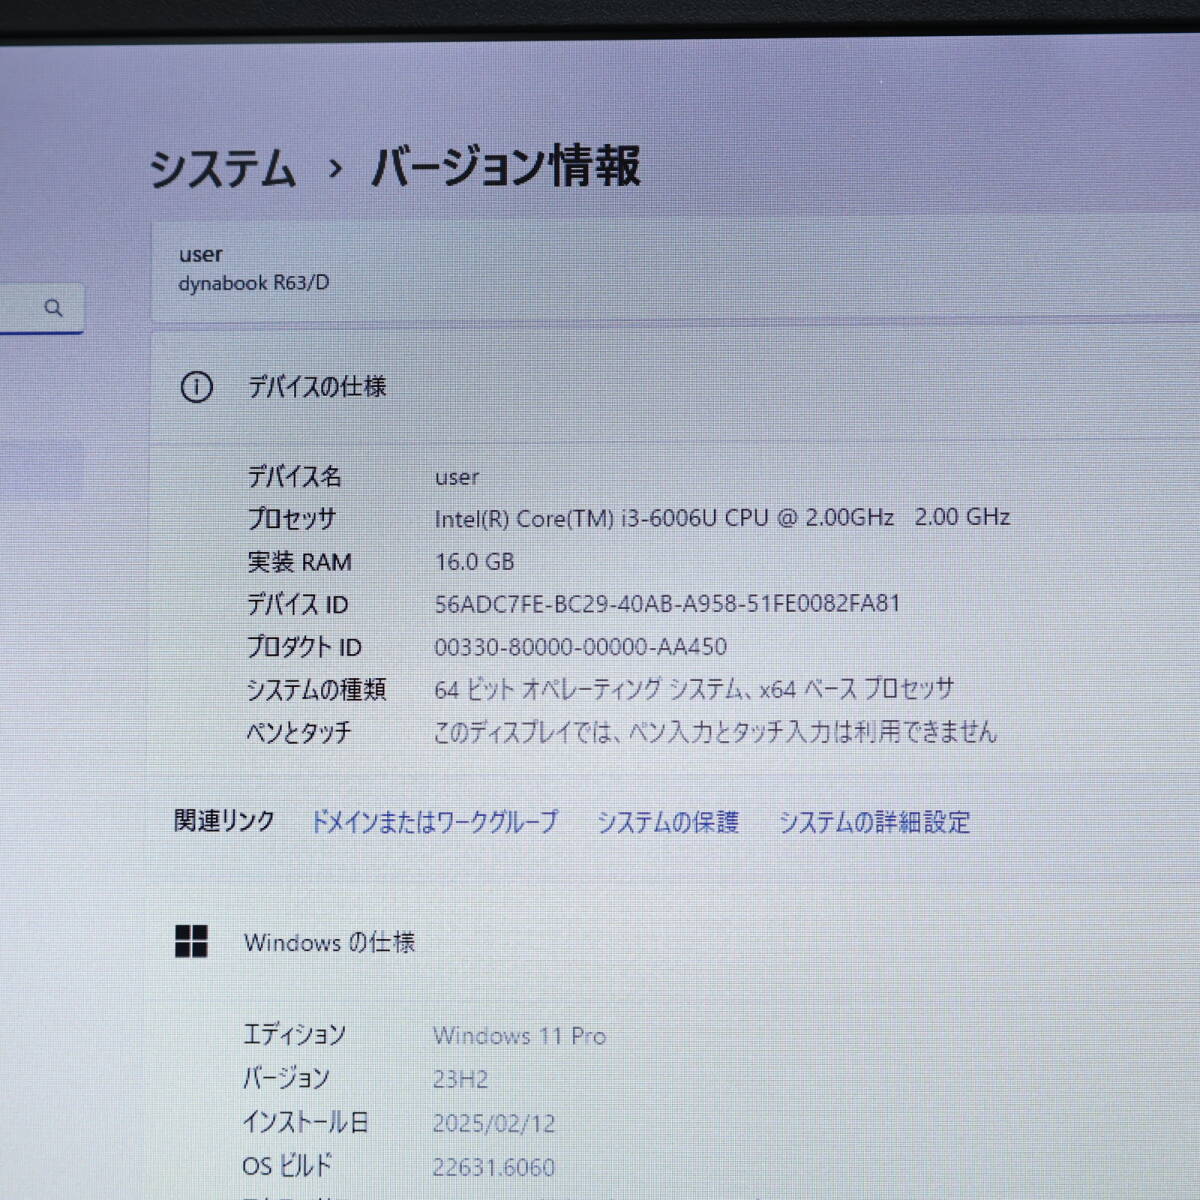The image size is (1200, 1200).
Task: Click the install date 2025/02/12
Action: (493, 1123)
